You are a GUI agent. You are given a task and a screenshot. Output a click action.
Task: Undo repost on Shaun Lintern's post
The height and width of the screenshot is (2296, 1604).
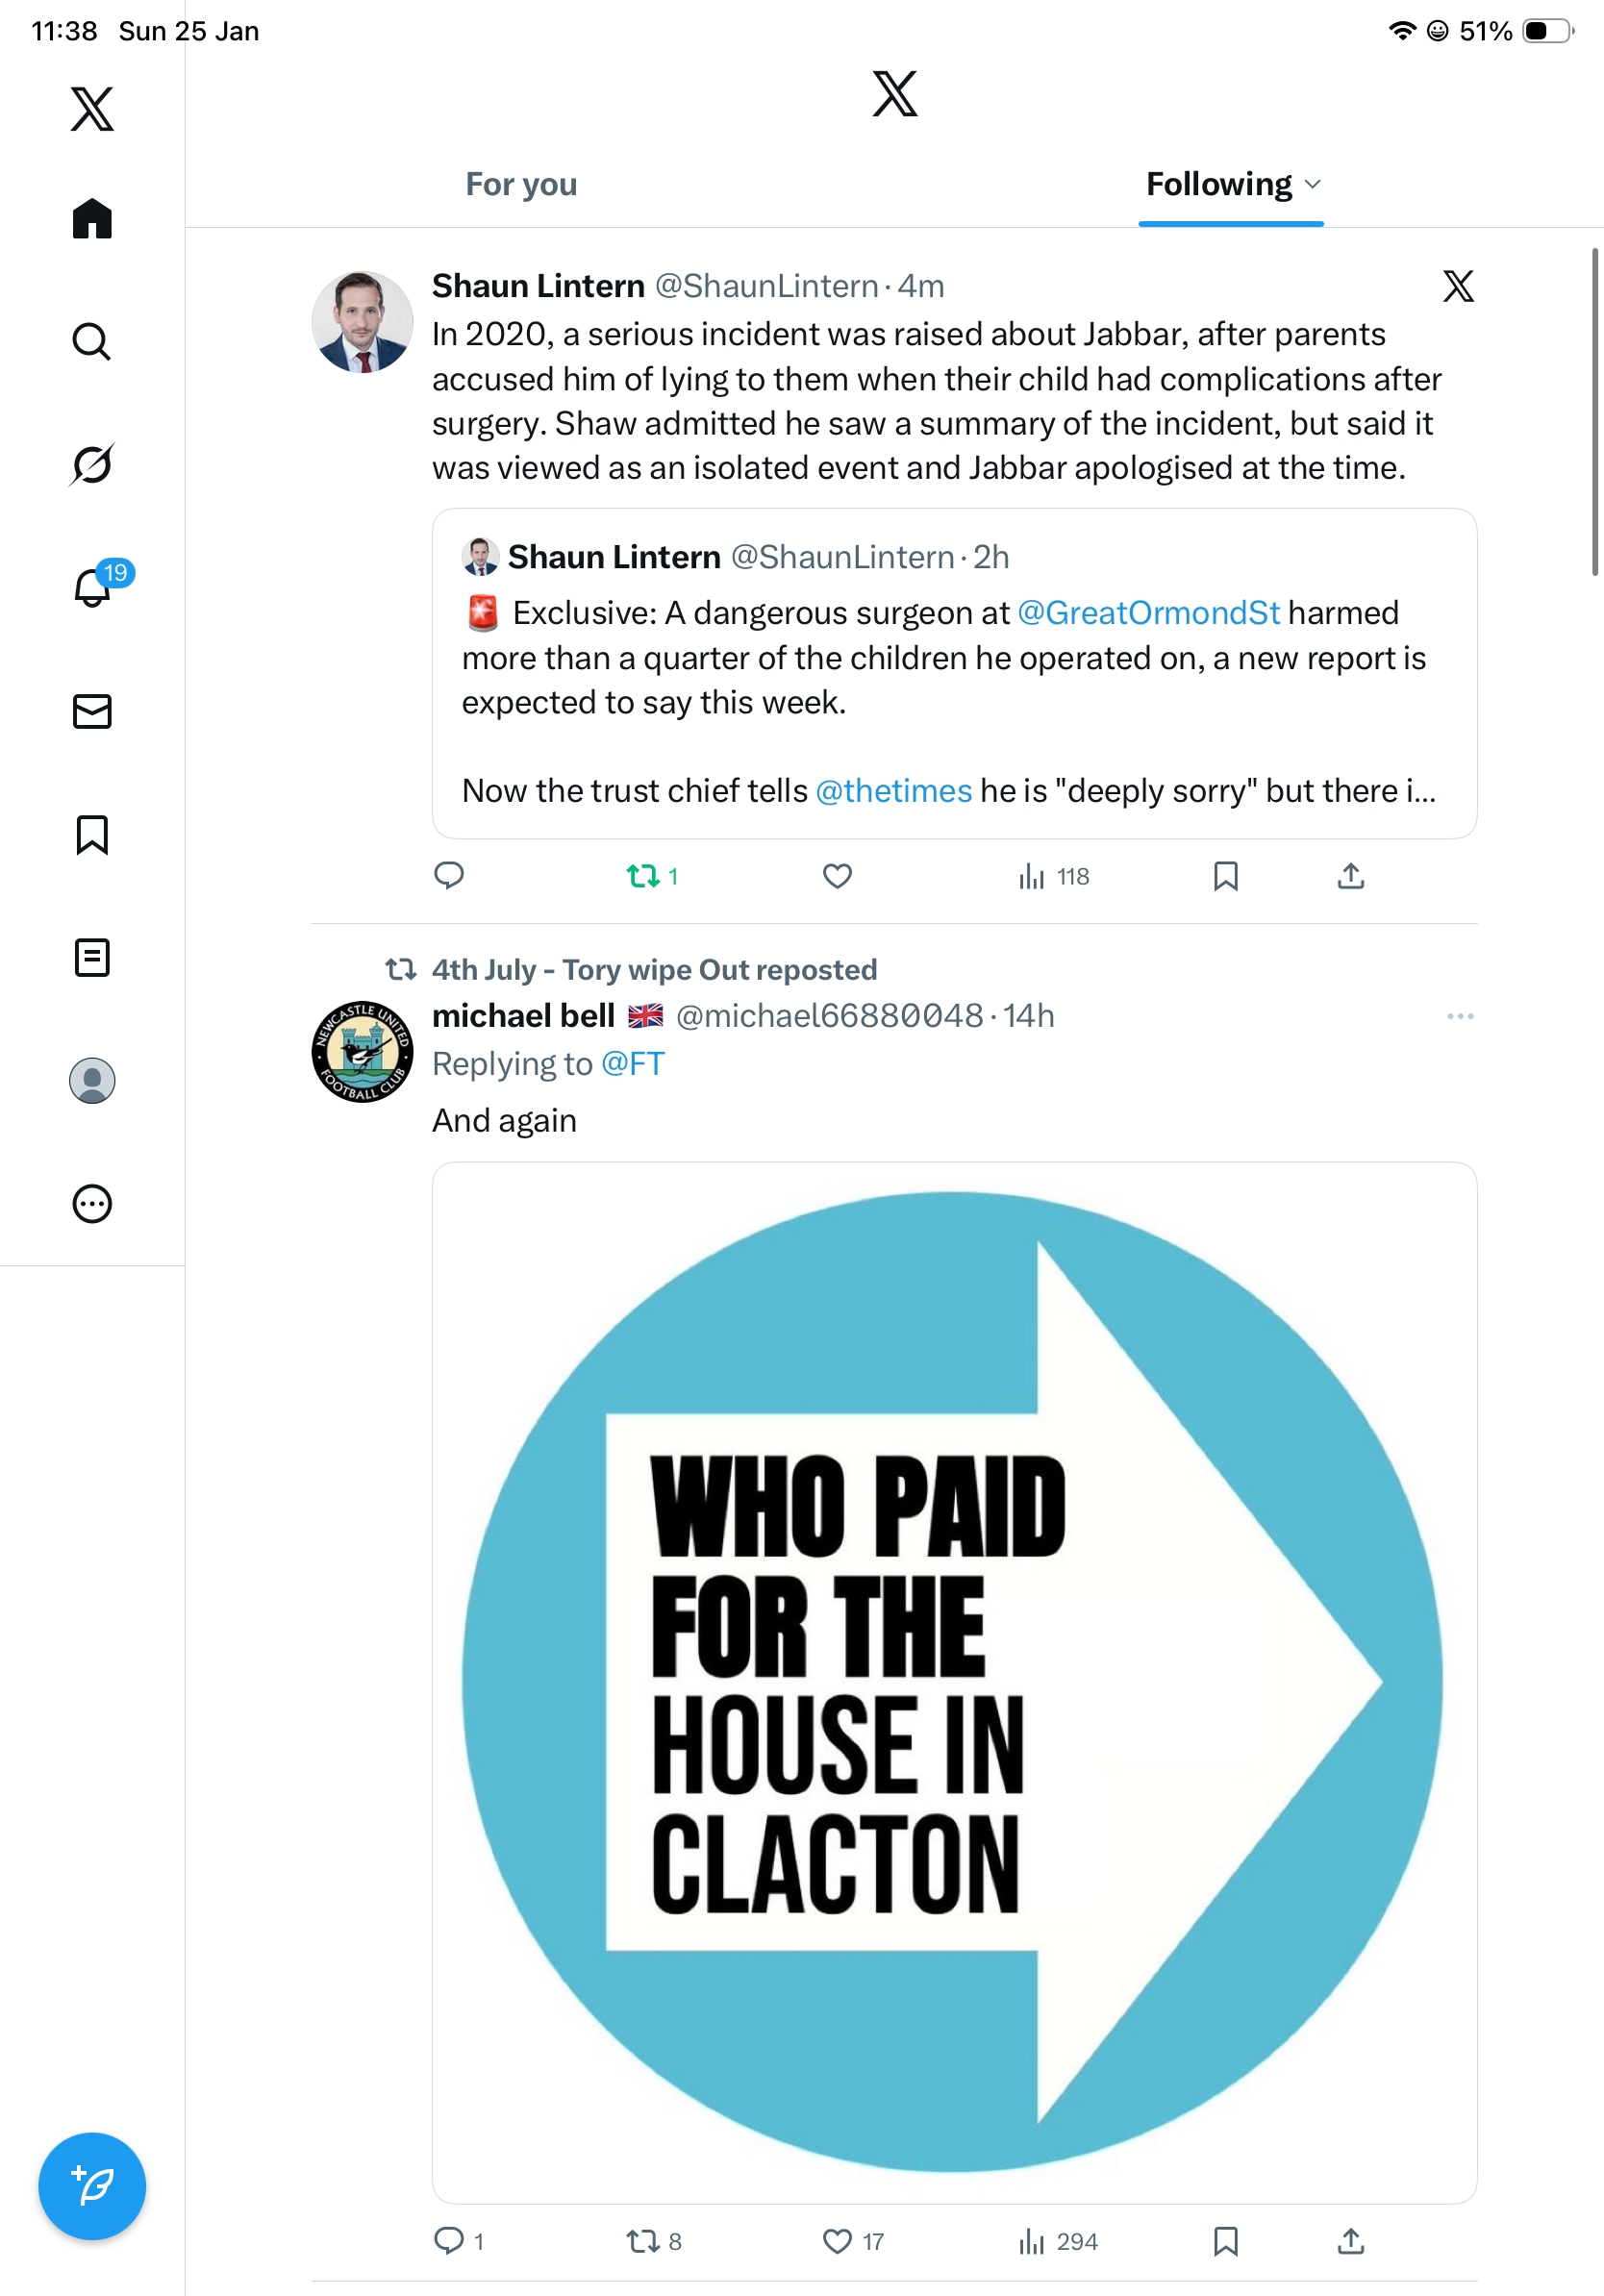pos(643,876)
